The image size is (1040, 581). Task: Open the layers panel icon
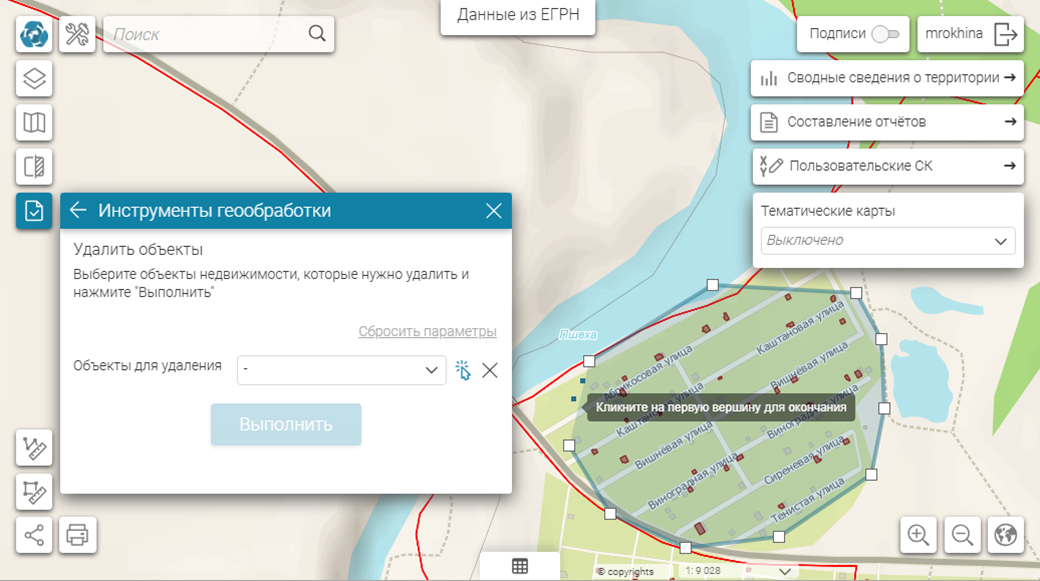[34, 79]
